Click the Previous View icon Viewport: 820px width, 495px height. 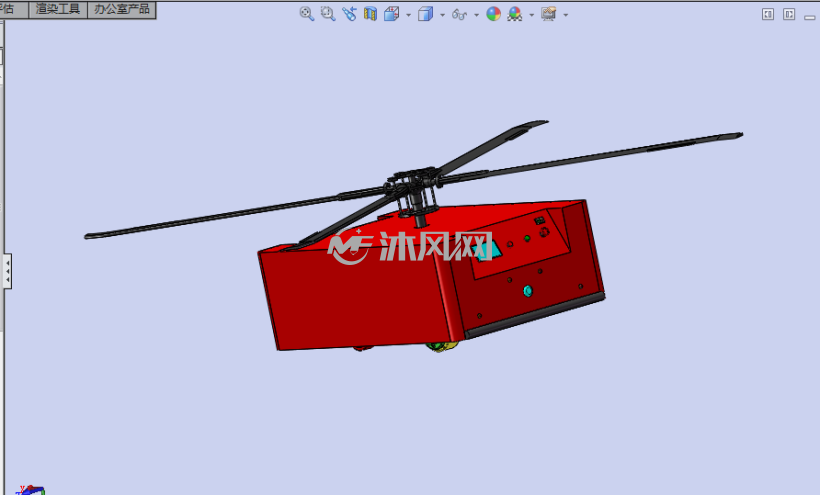[x=349, y=14]
